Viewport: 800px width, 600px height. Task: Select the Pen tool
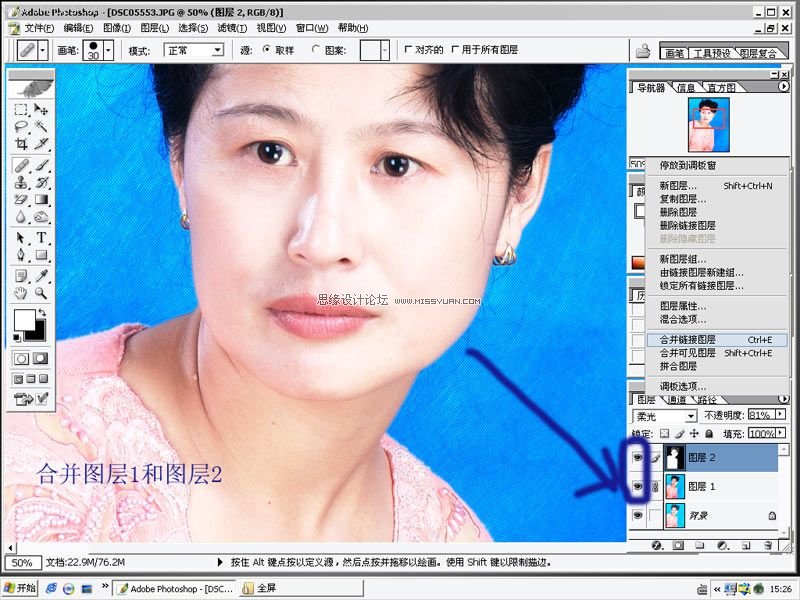click(21, 255)
